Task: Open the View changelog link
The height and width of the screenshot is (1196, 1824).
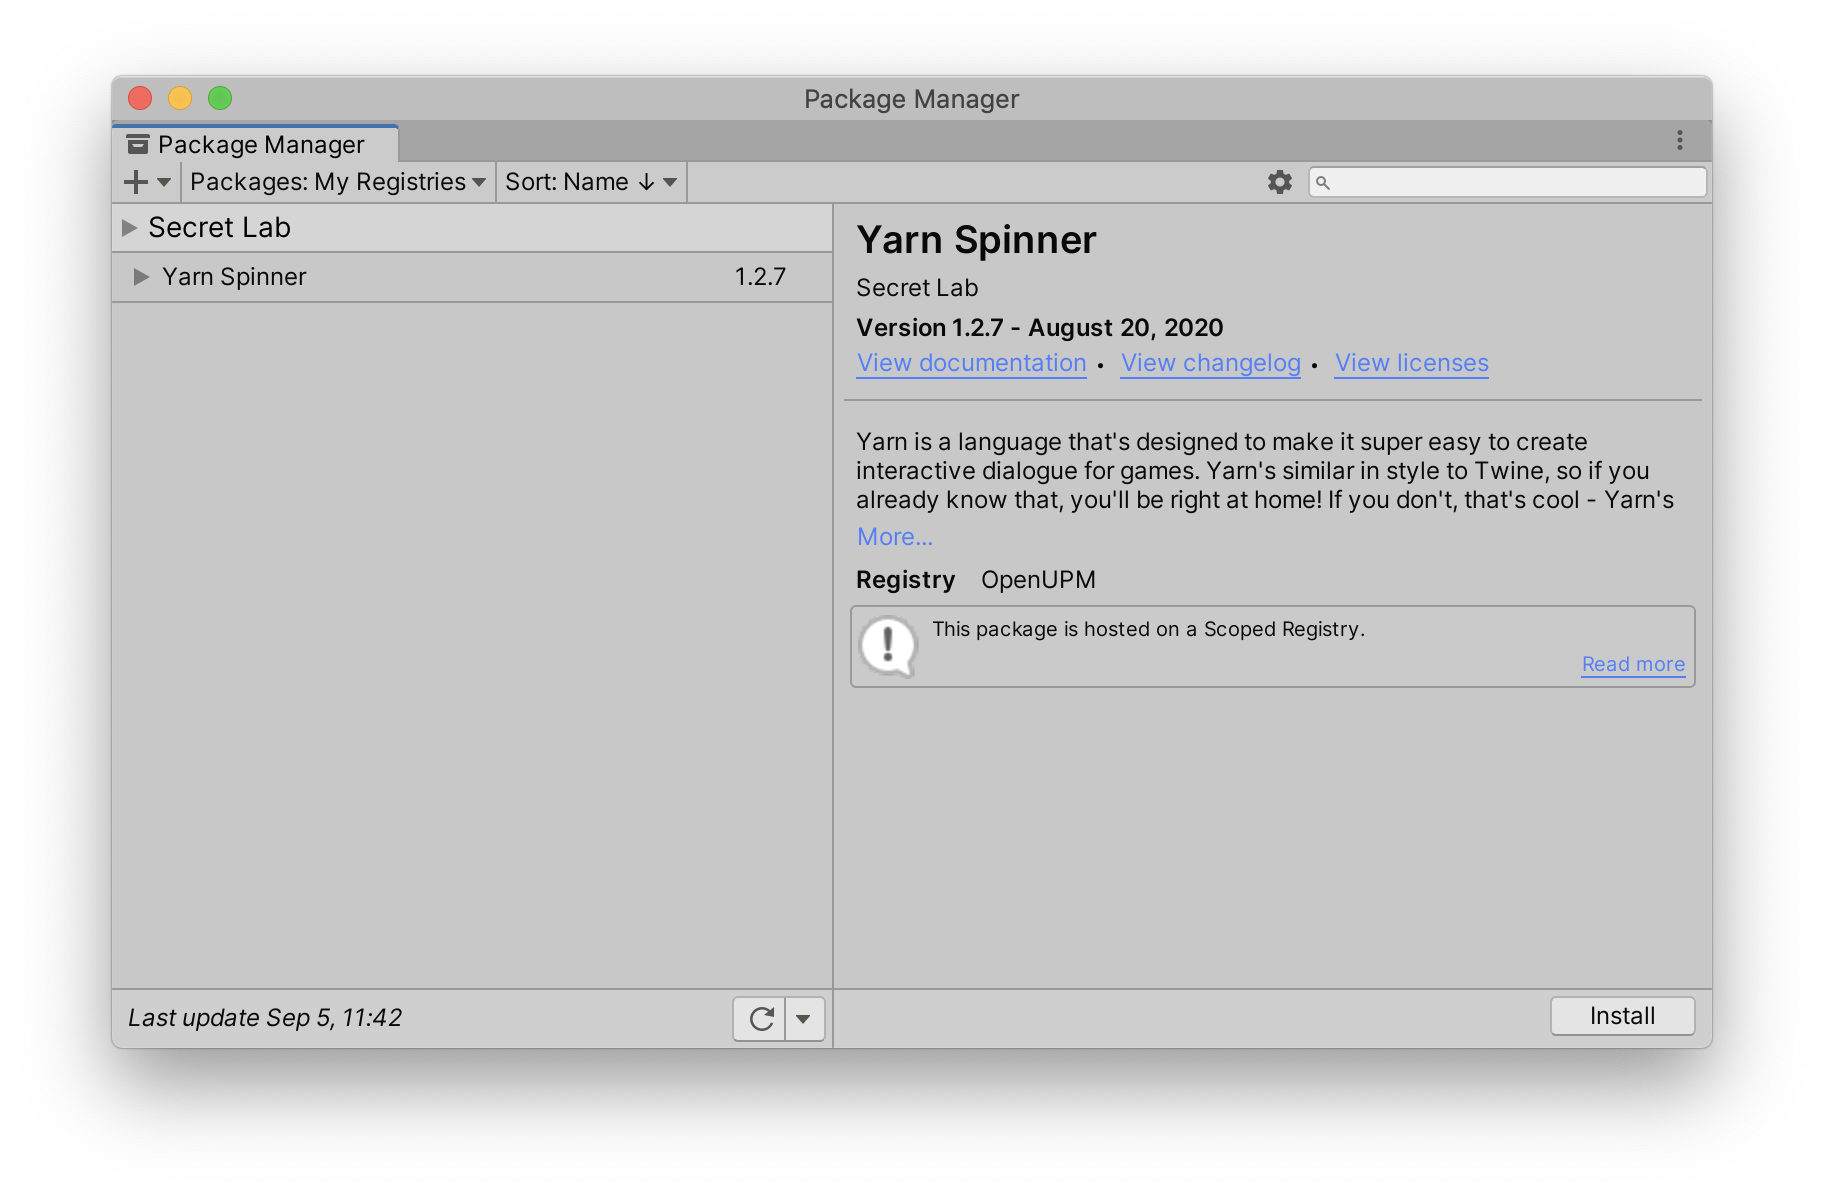Action: 1210,363
